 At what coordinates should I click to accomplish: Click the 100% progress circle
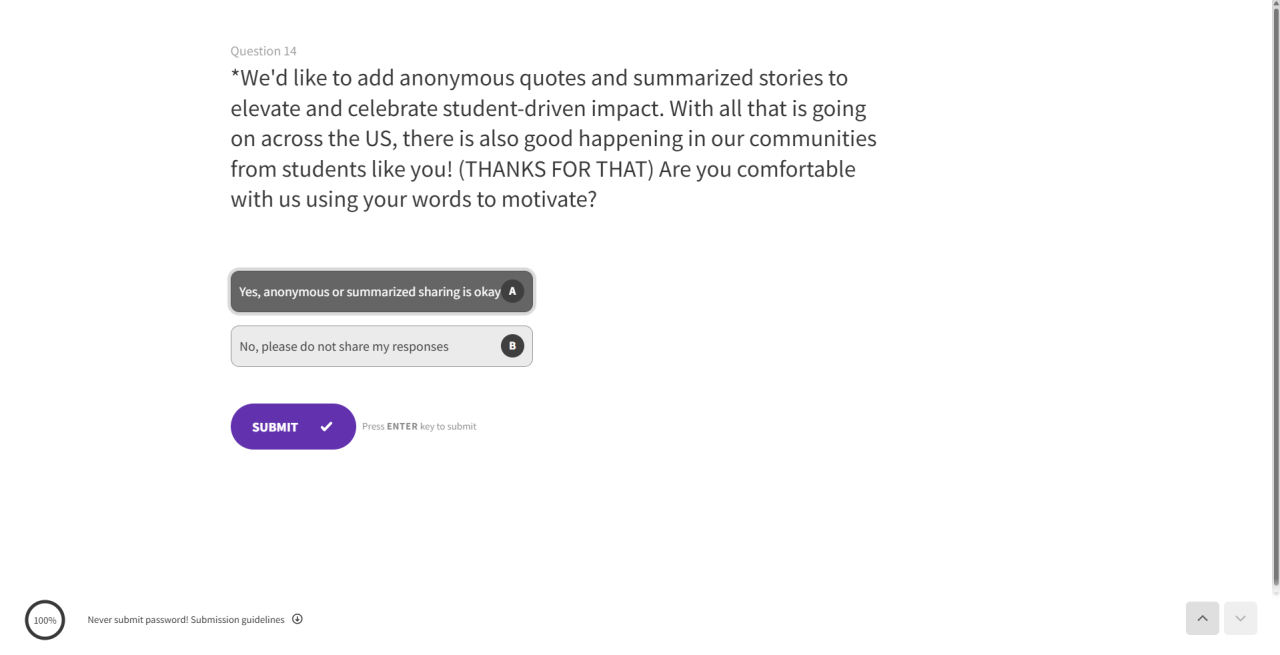coord(45,620)
